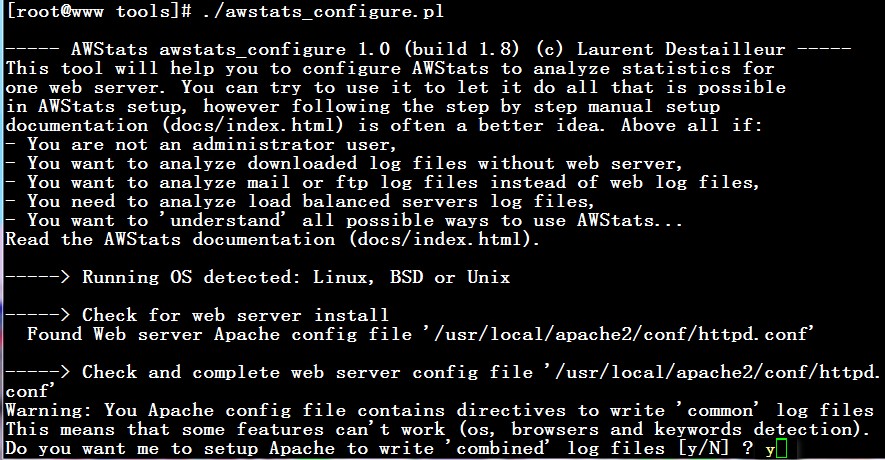Click the 'load balanced servers log files' line
This screenshot has height=460, width=885.
300,202
